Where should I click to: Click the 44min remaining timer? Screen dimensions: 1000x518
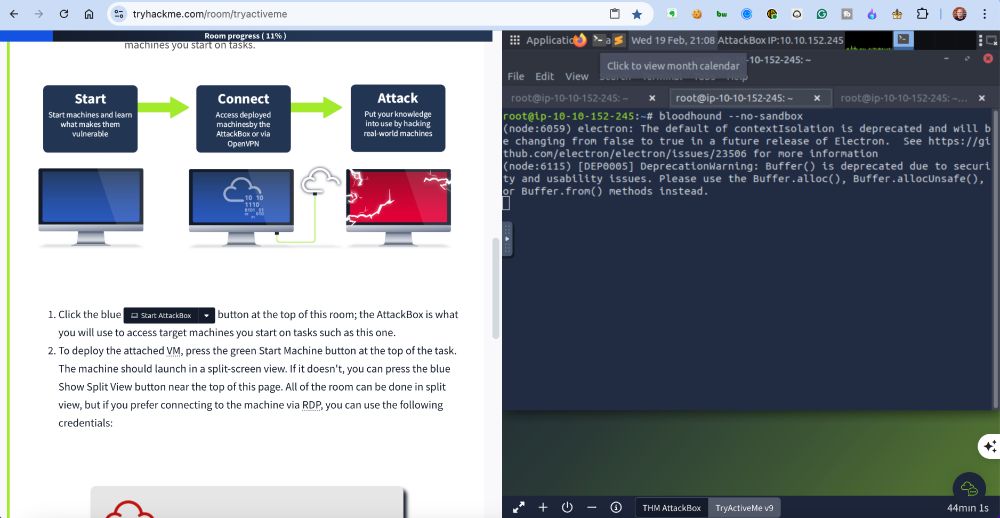tap(967, 508)
